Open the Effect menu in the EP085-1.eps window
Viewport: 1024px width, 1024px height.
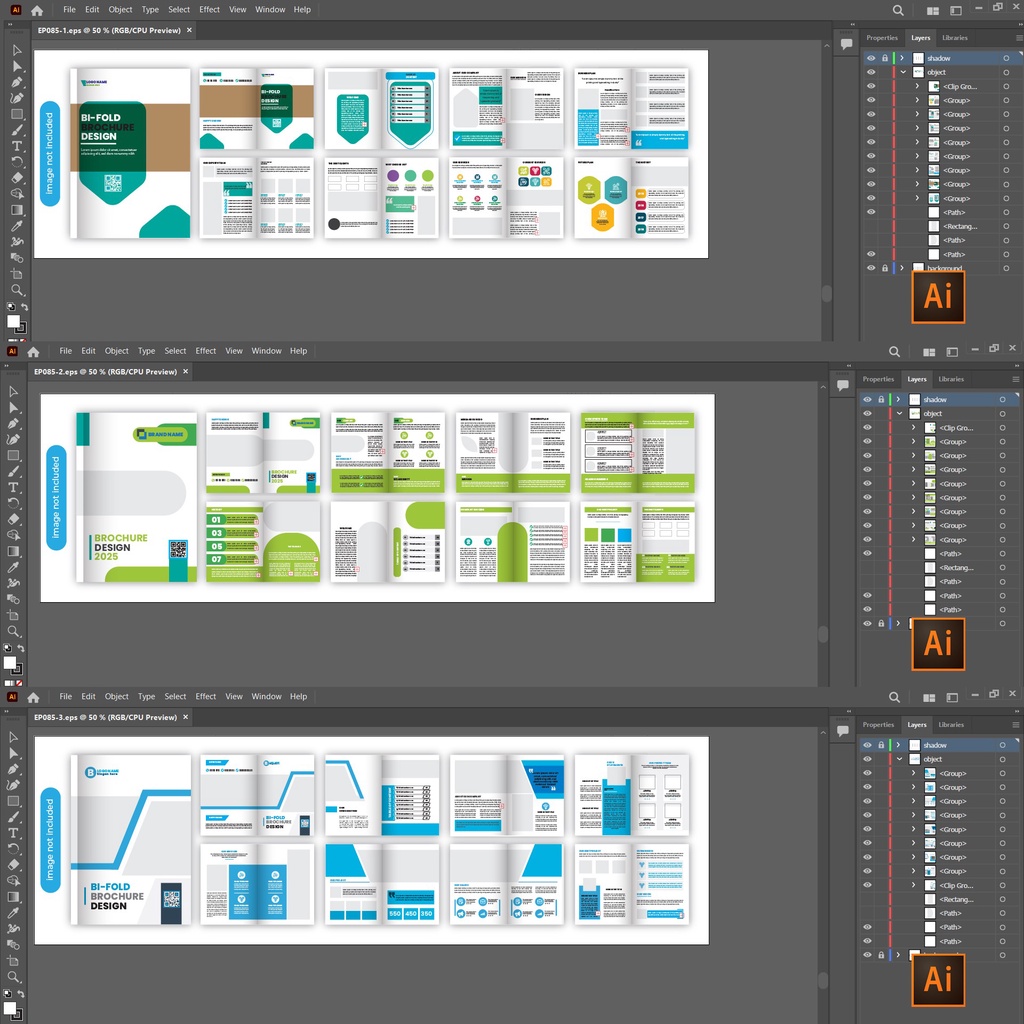click(x=209, y=10)
